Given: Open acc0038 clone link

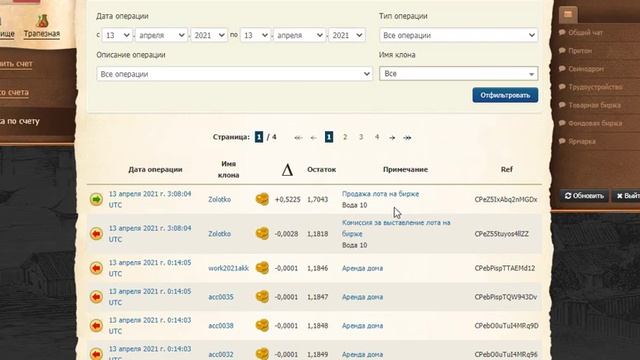Looking at the screenshot, I should pos(221,326).
